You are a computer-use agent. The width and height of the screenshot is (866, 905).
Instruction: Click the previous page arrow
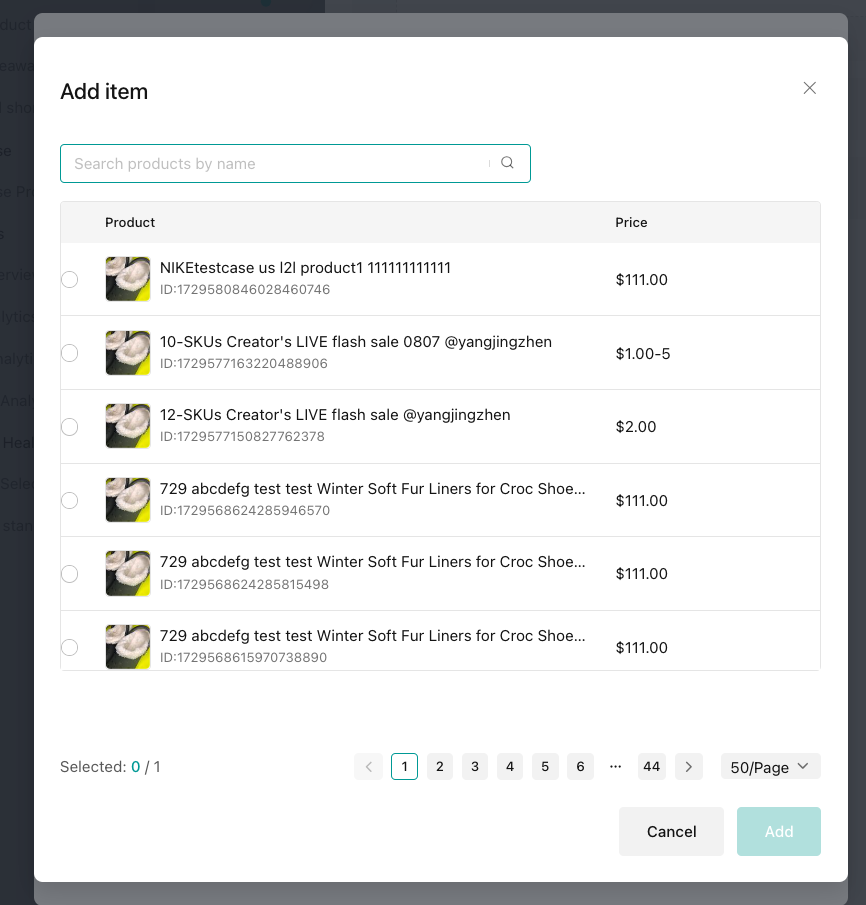[x=368, y=767]
